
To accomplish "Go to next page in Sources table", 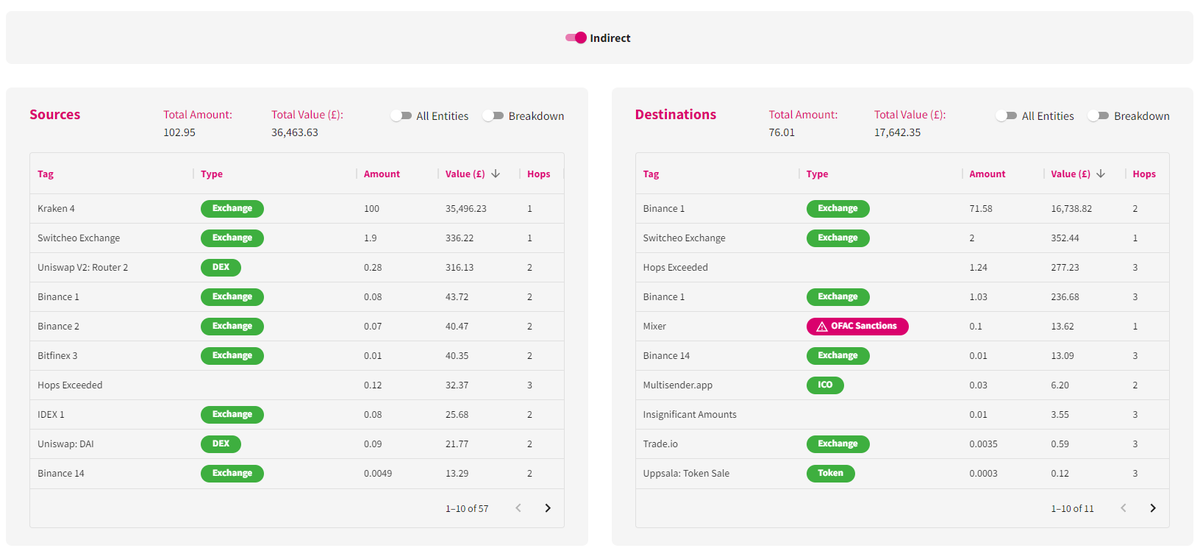I will [548, 508].
